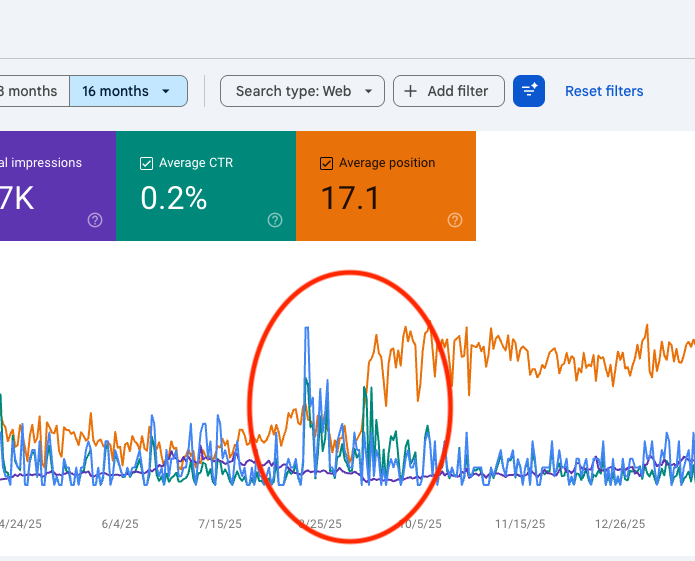Uncheck the Average position checkbox

(x=326, y=164)
